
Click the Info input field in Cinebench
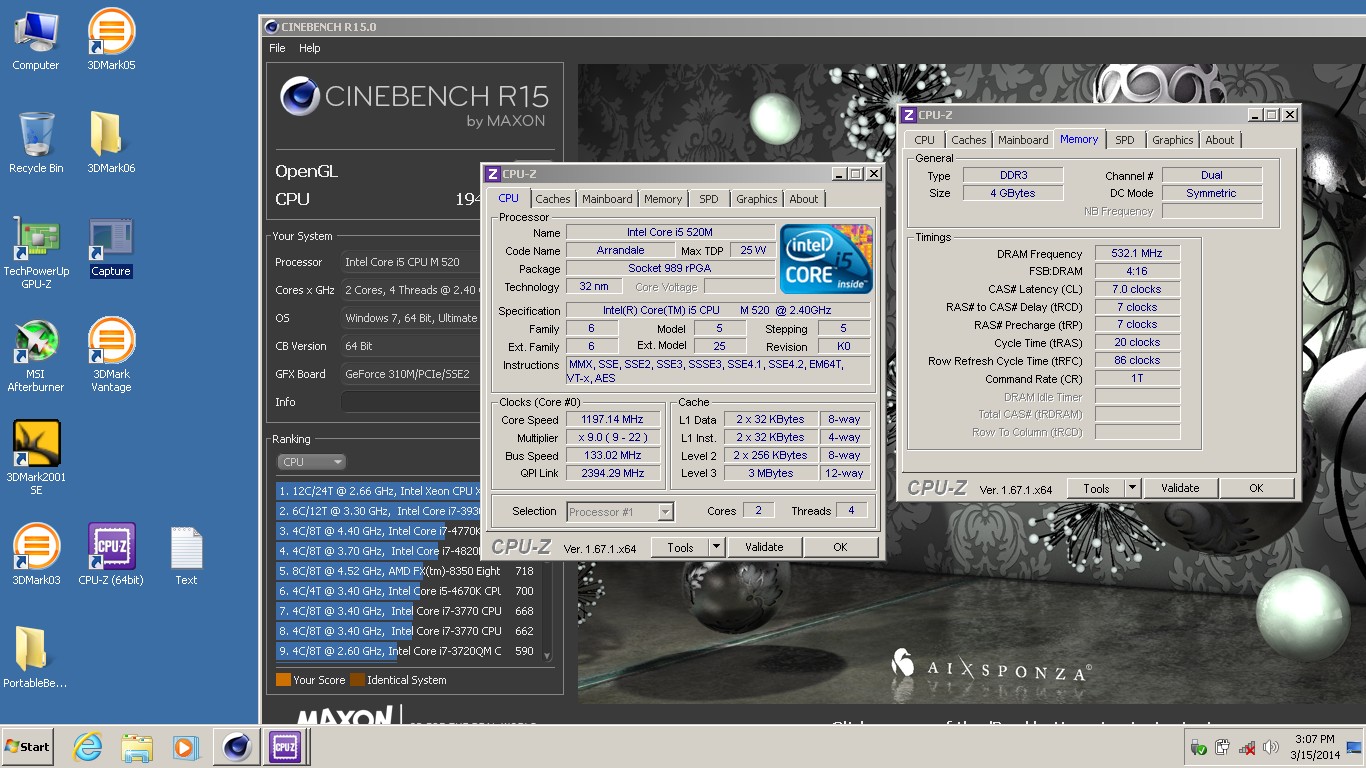tap(411, 402)
